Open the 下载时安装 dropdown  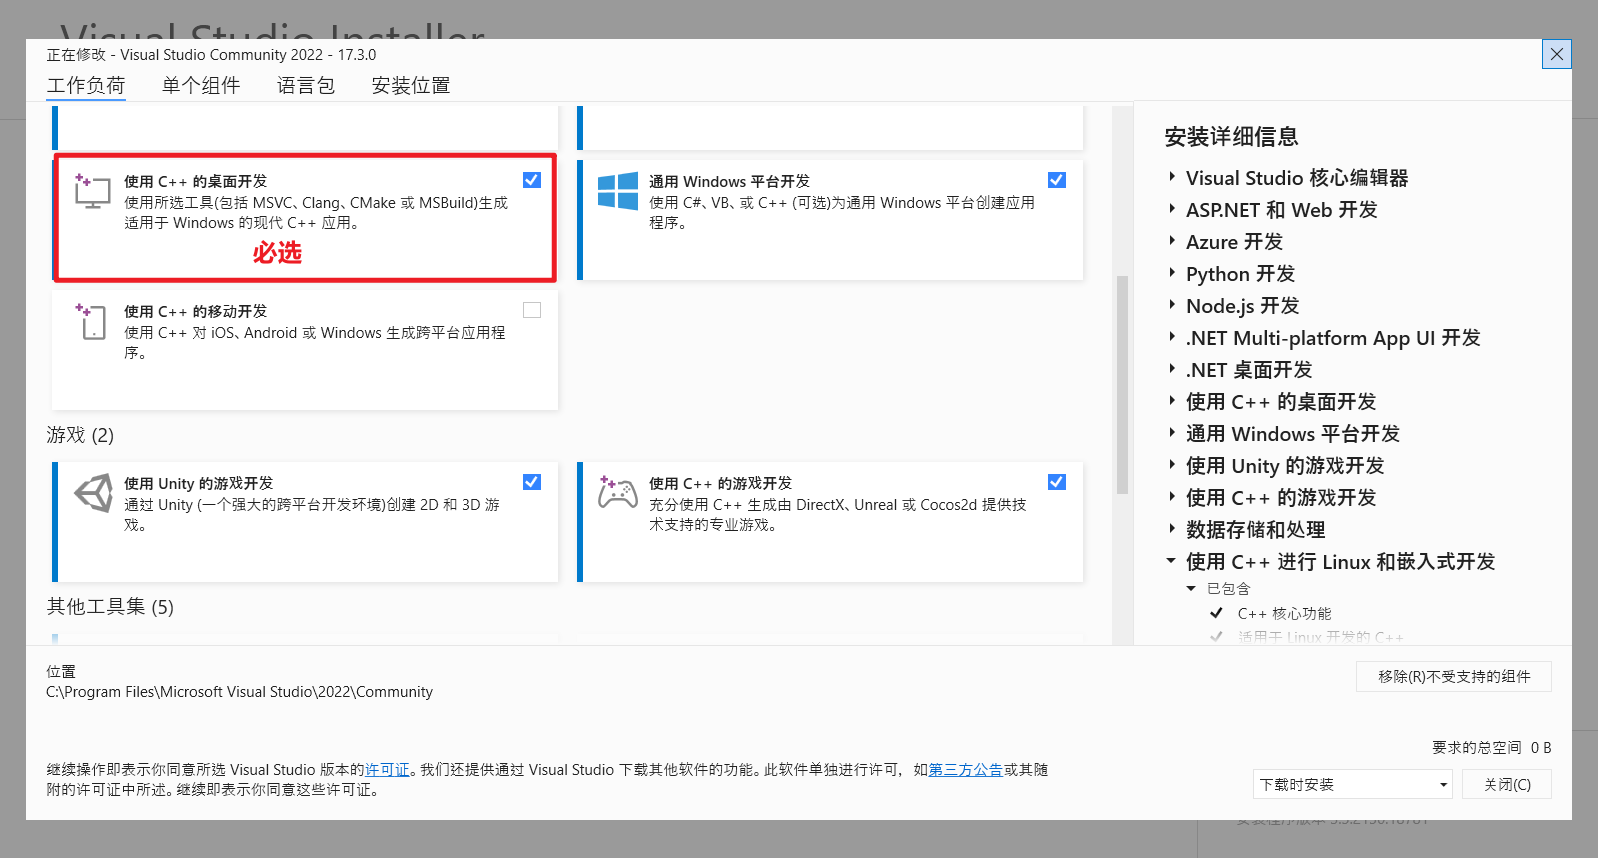(x=1353, y=784)
